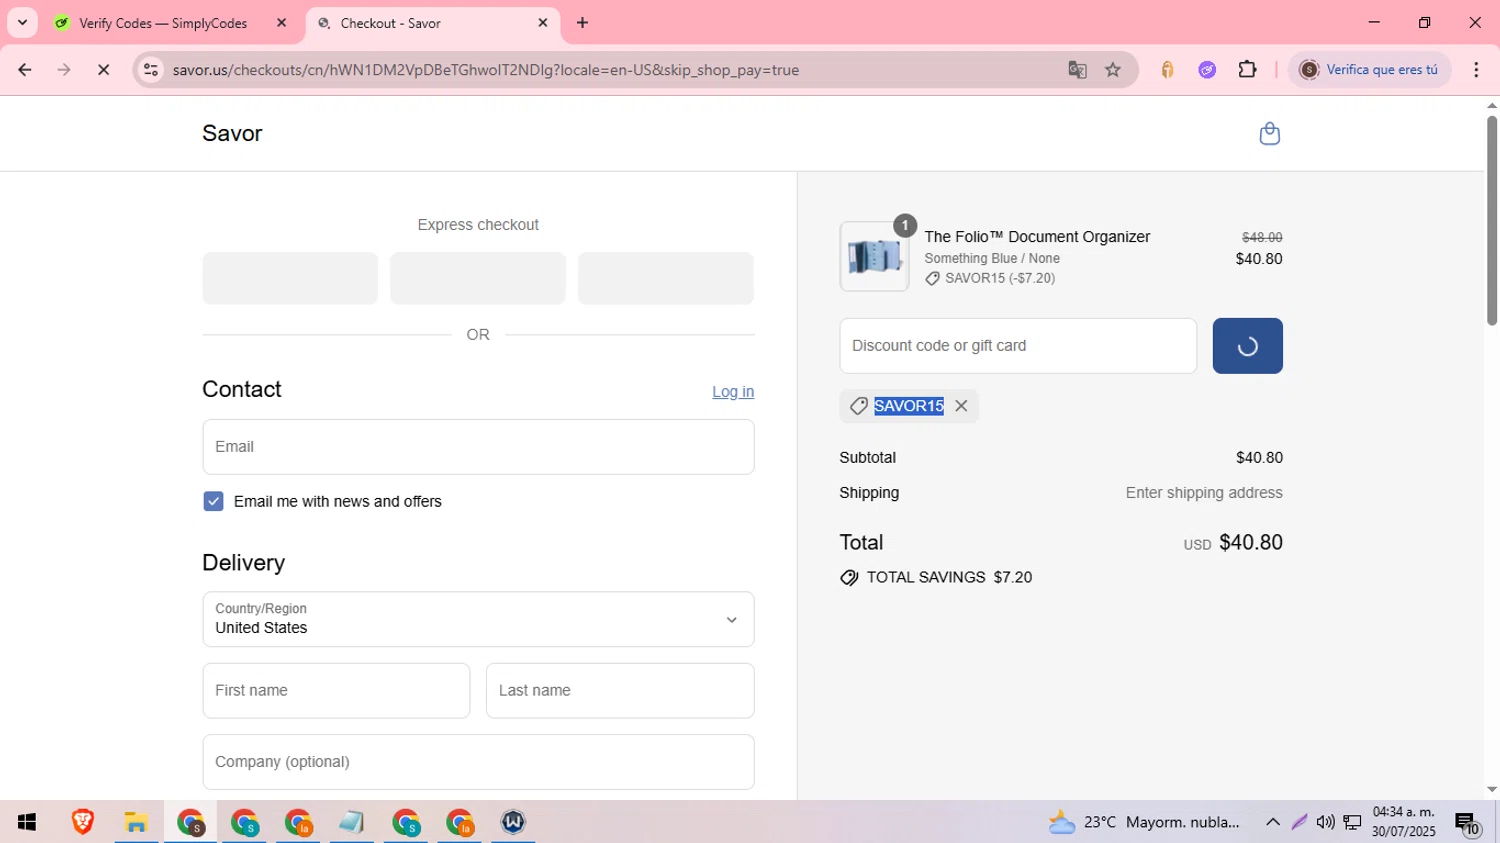Viewport: 1500px width, 843px height.
Task: Show hidden system tray icons
Action: point(1273,822)
